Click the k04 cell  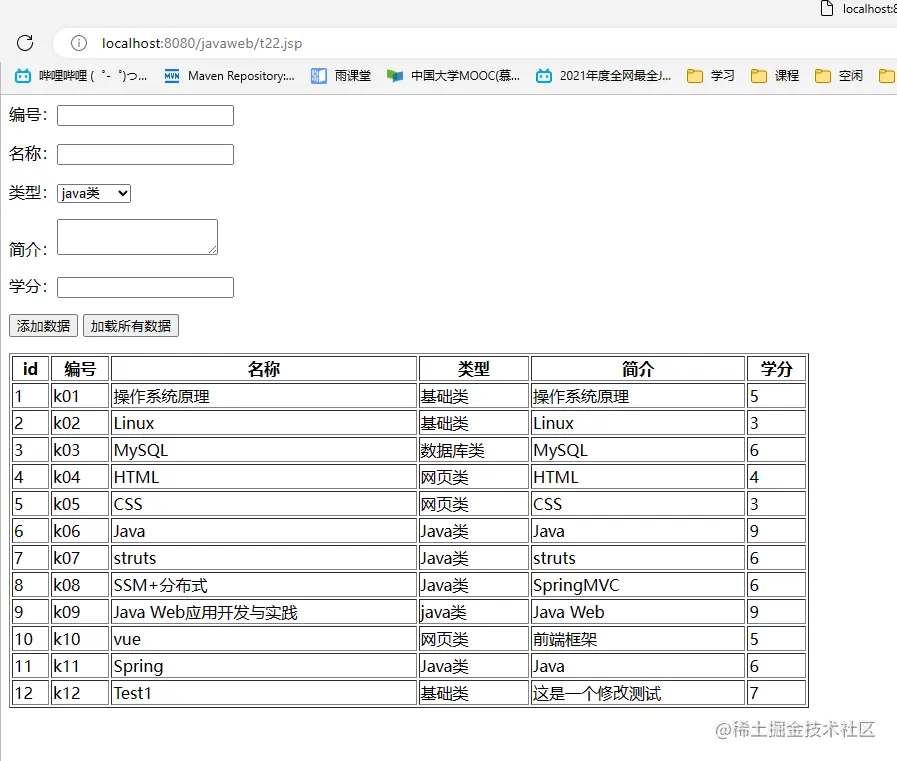pos(80,477)
